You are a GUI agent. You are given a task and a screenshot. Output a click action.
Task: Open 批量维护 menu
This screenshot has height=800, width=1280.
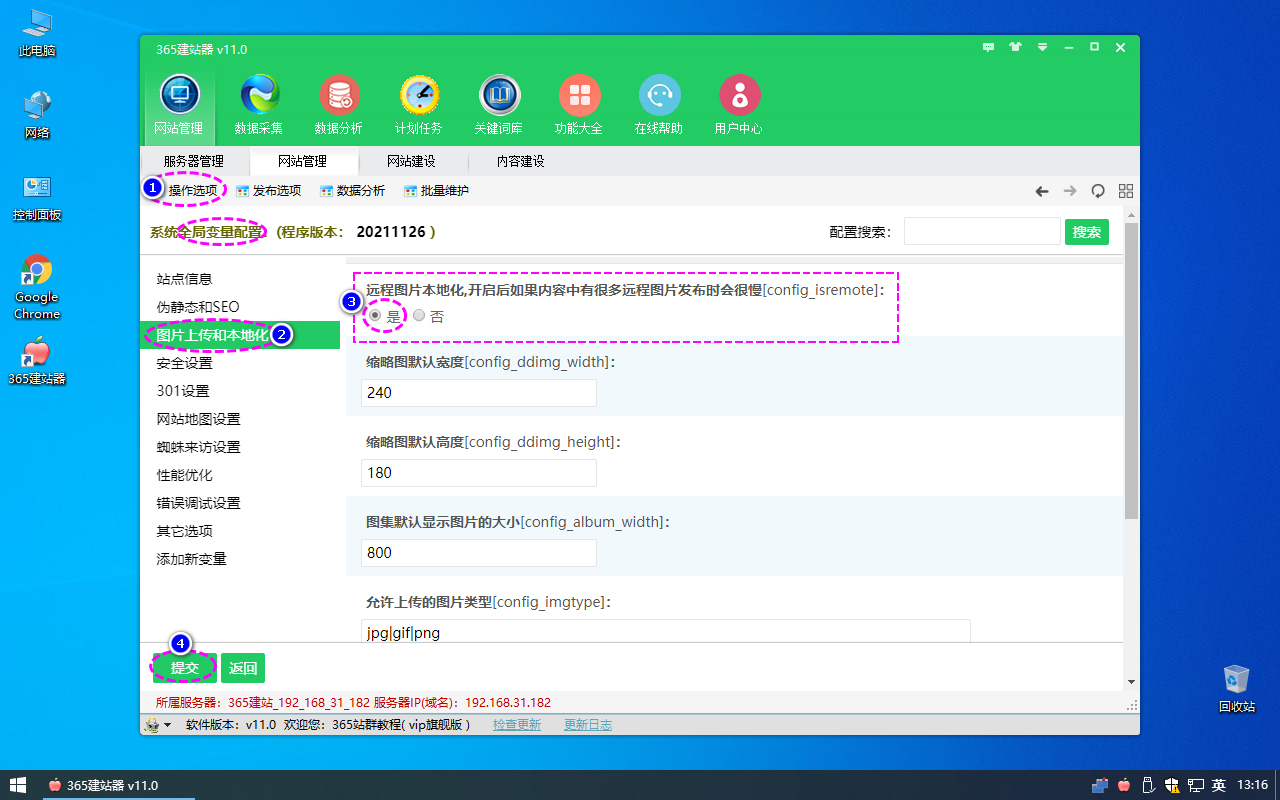(436, 191)
